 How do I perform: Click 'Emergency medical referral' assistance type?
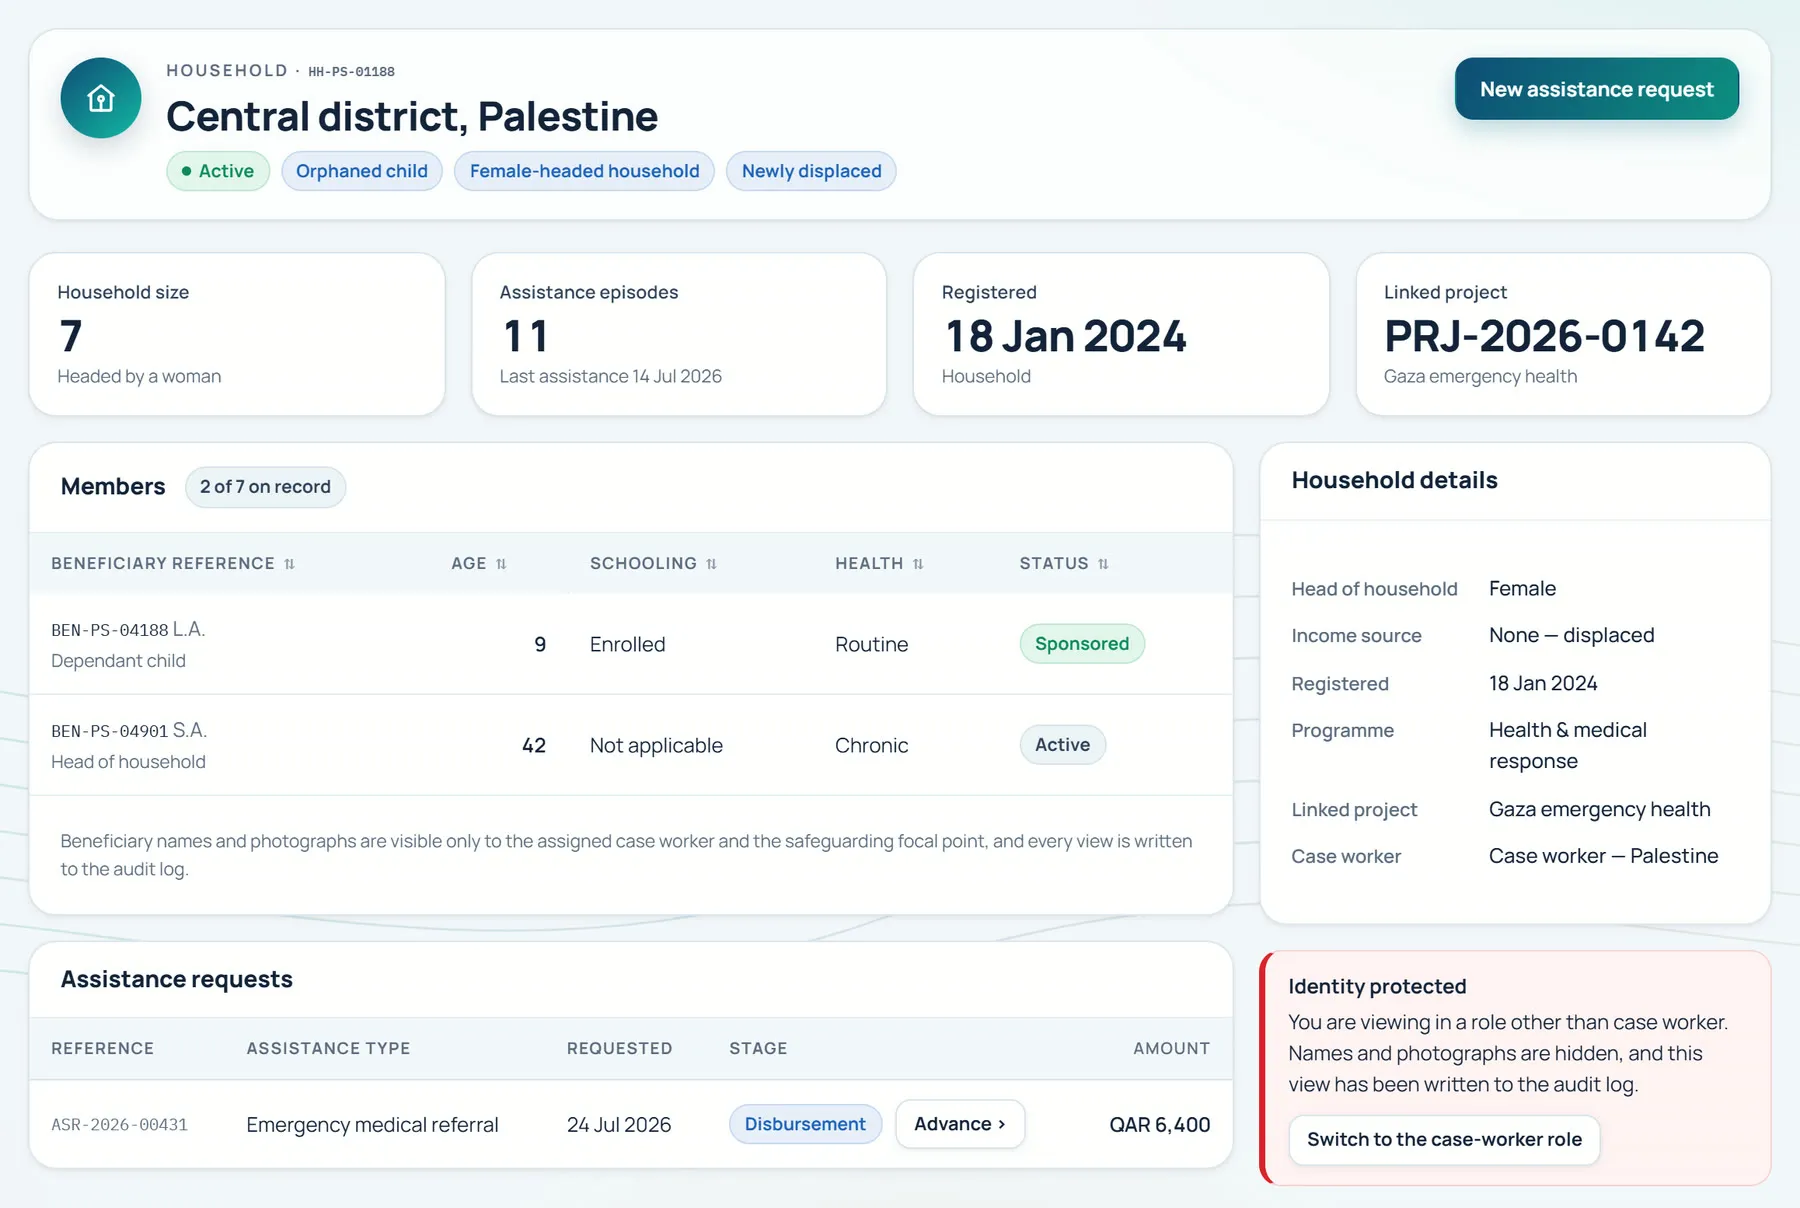coord(372,1125)
